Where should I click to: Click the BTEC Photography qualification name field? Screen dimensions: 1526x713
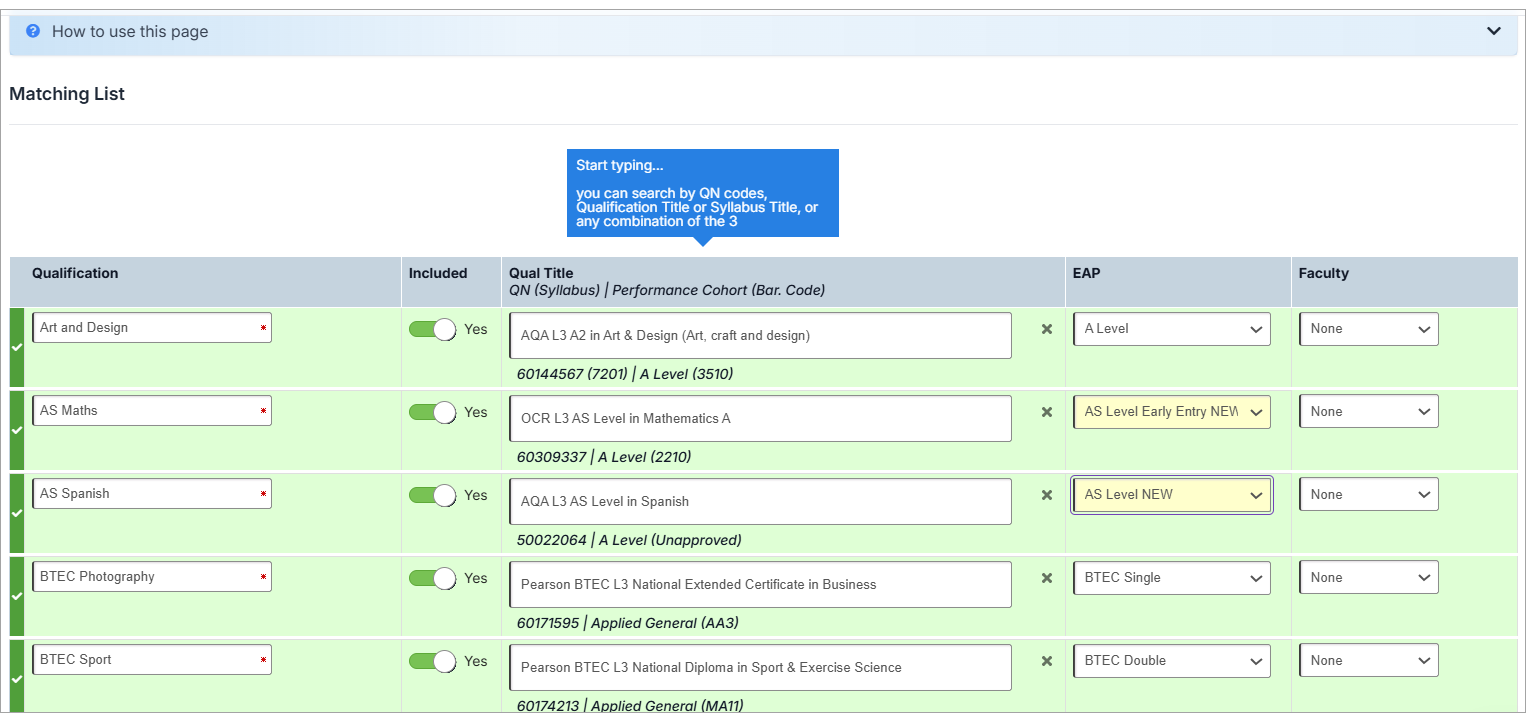(150, 577)
